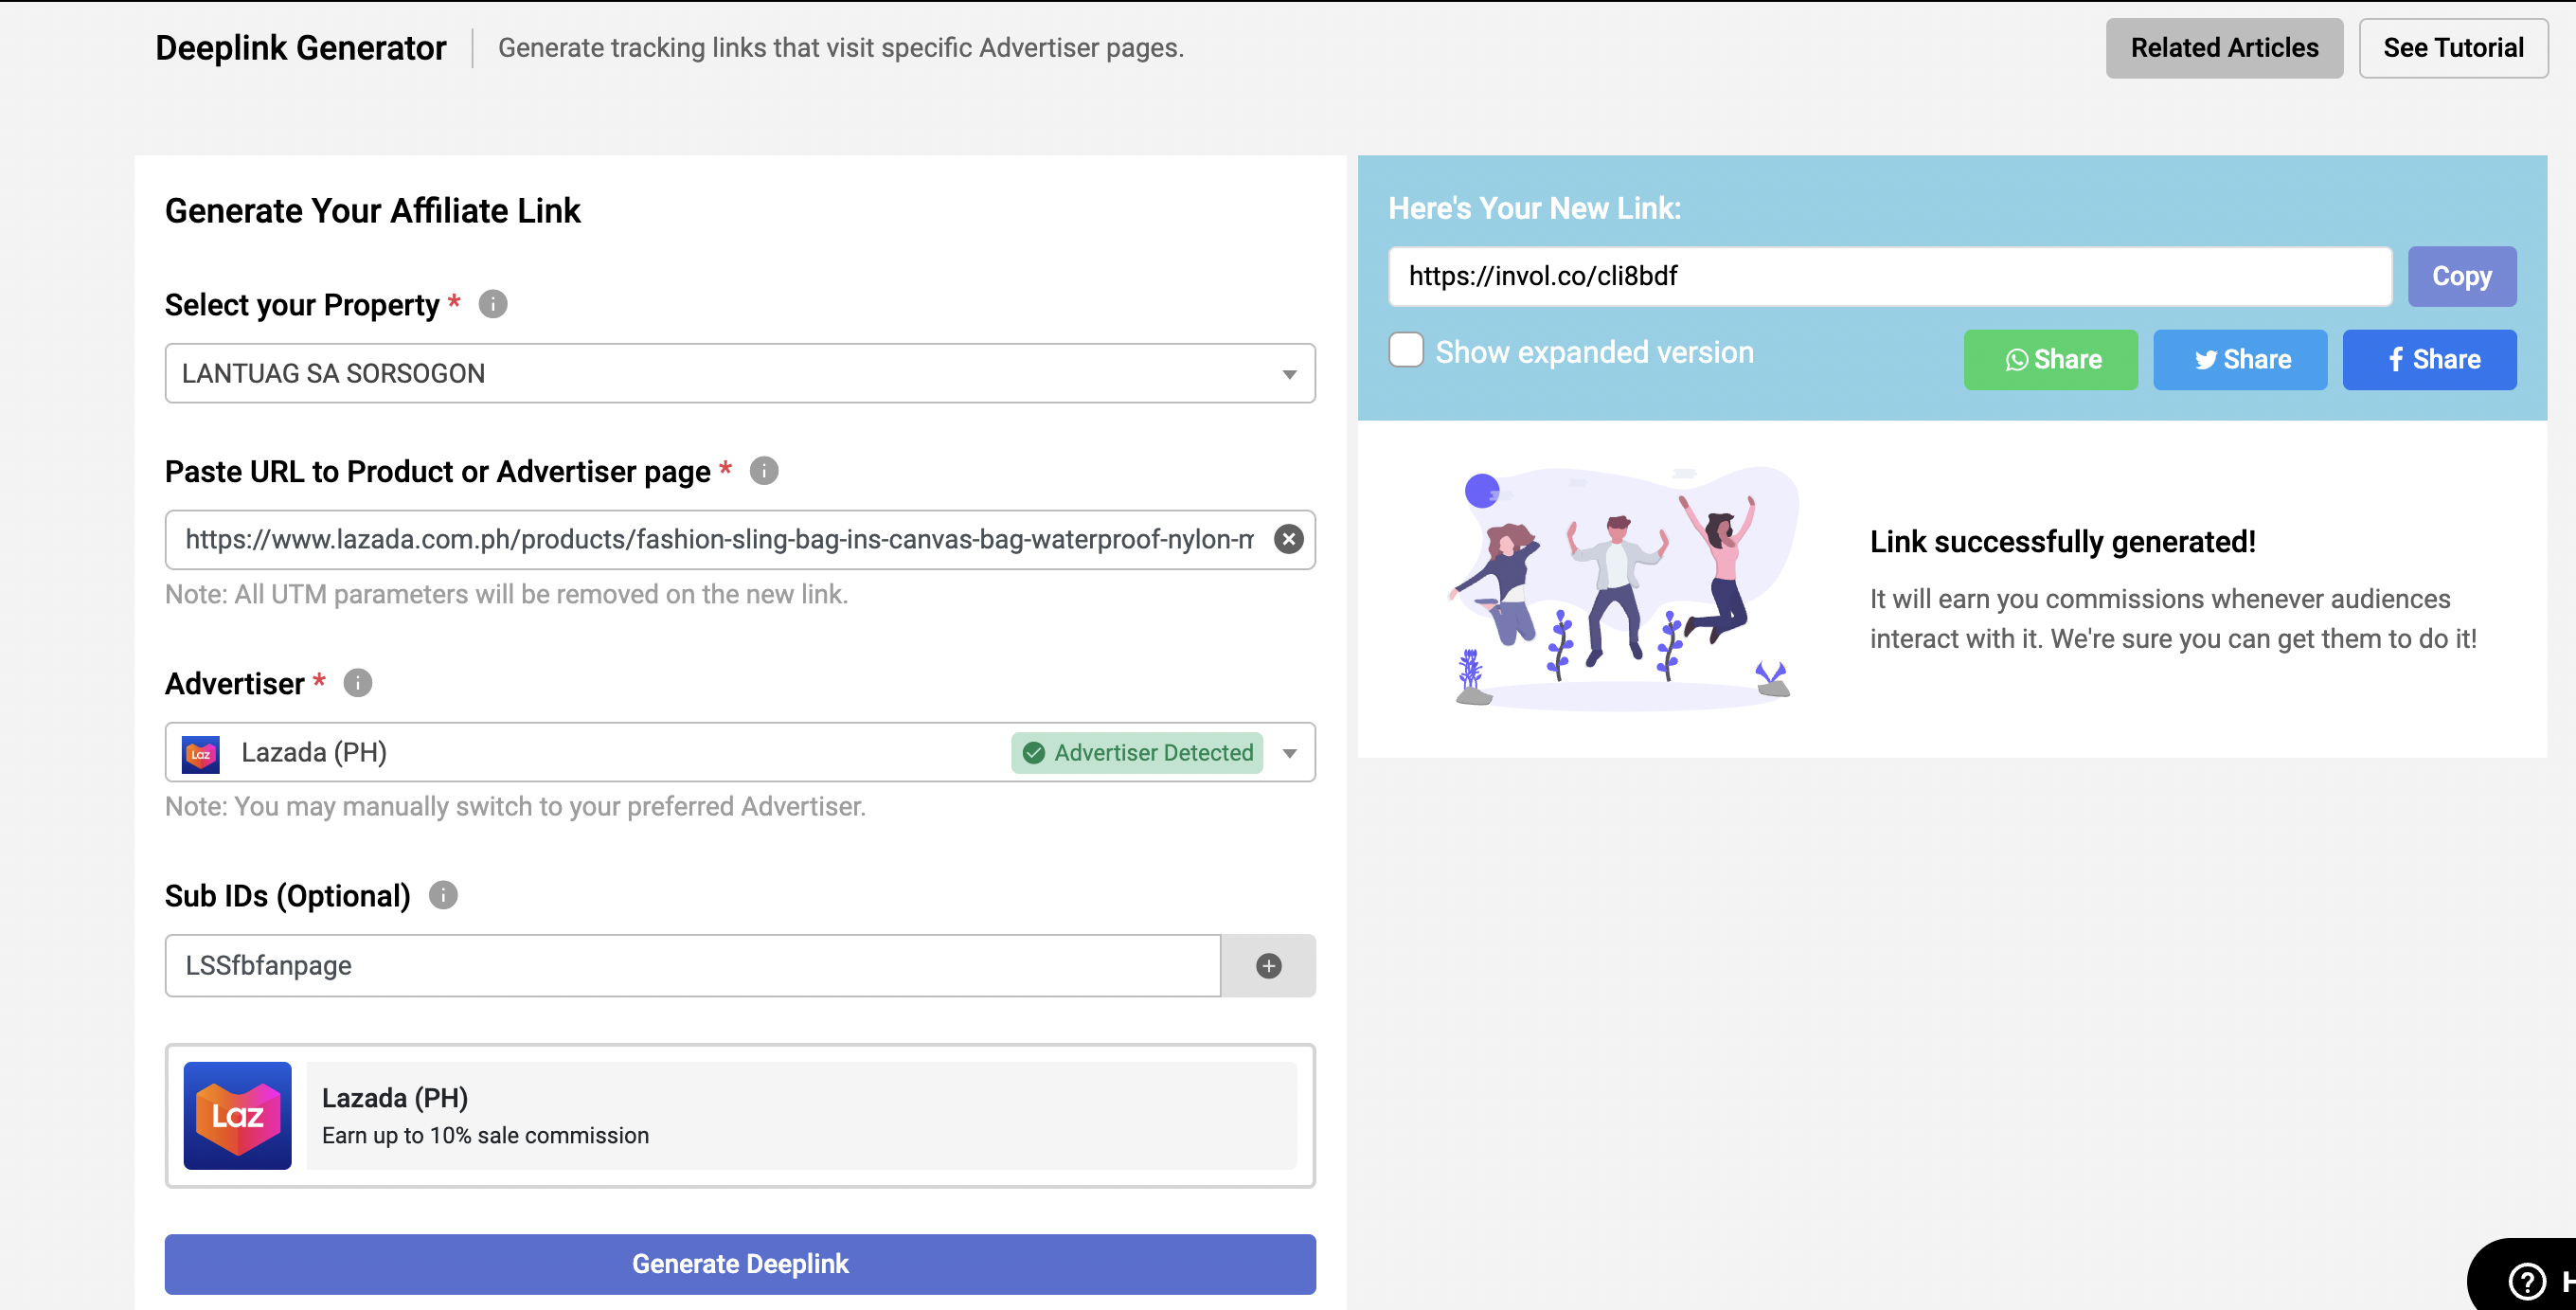Click info icon beside Select your Property
The width and height of the screenshot is (2576, 1310).
(493, 304)
